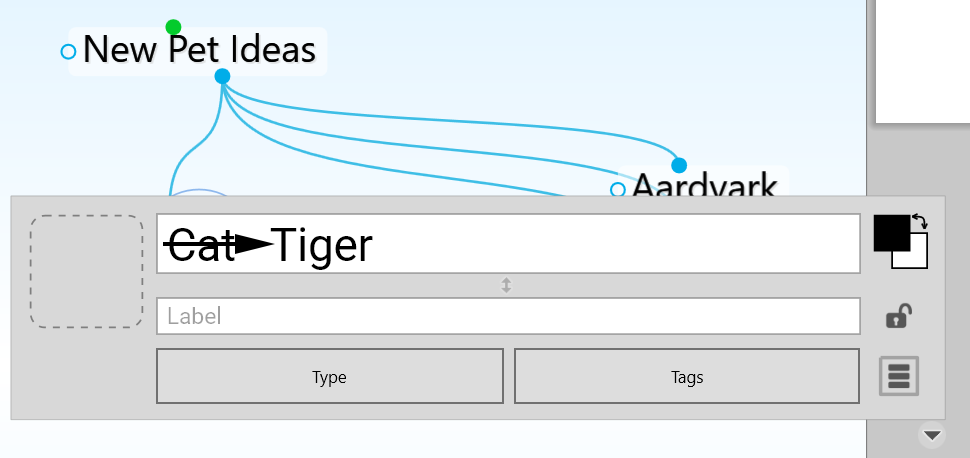Click the Label input field
The width and height of the screenshot is (970, 458).
pos(508,317)
